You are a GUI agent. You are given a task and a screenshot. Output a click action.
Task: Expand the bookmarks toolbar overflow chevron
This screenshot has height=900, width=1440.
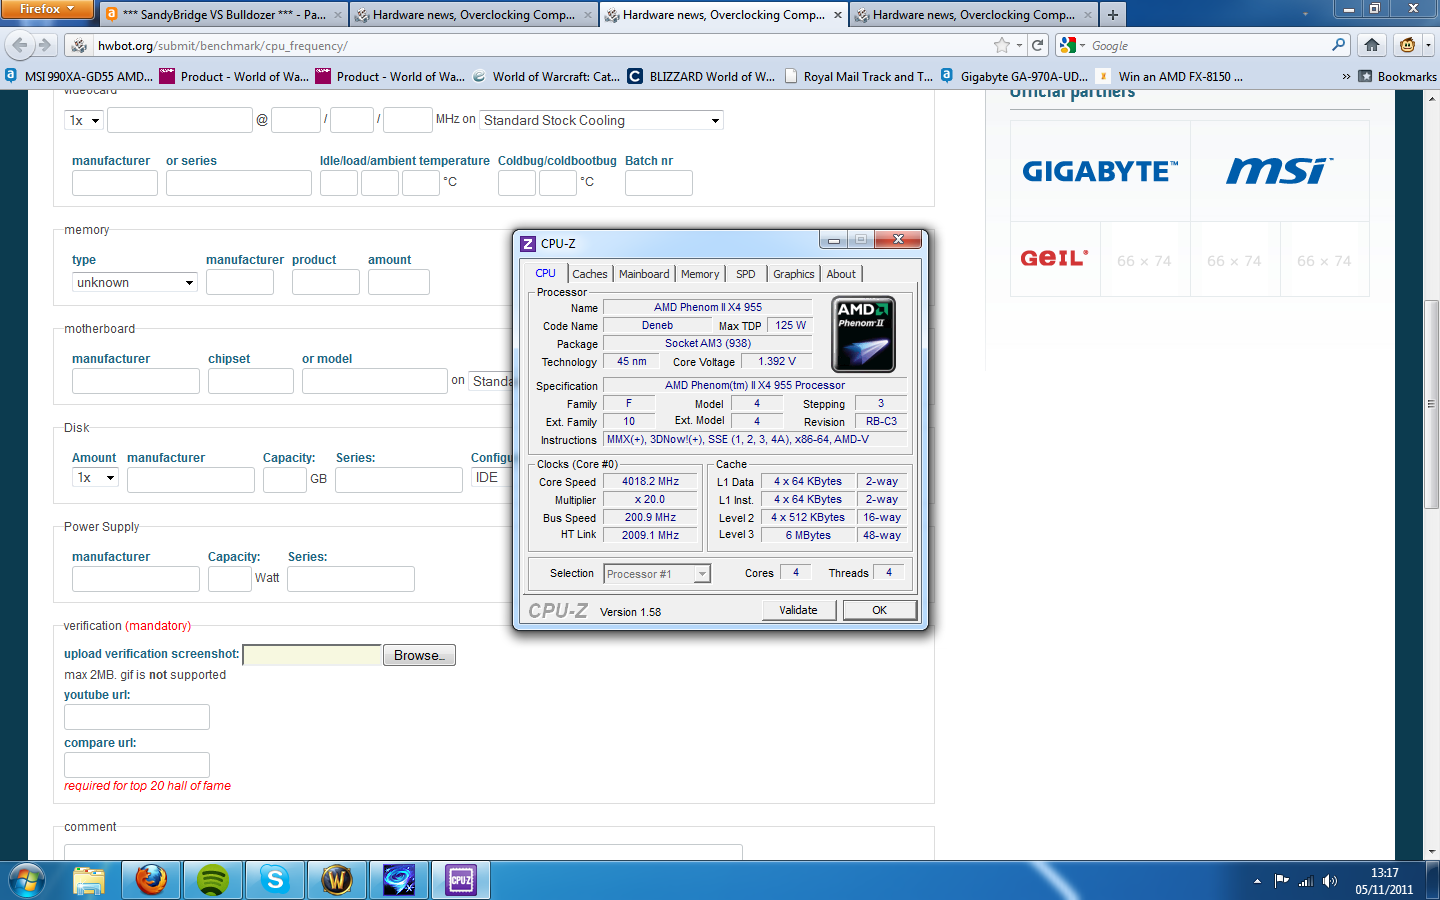click(1345, 76)
